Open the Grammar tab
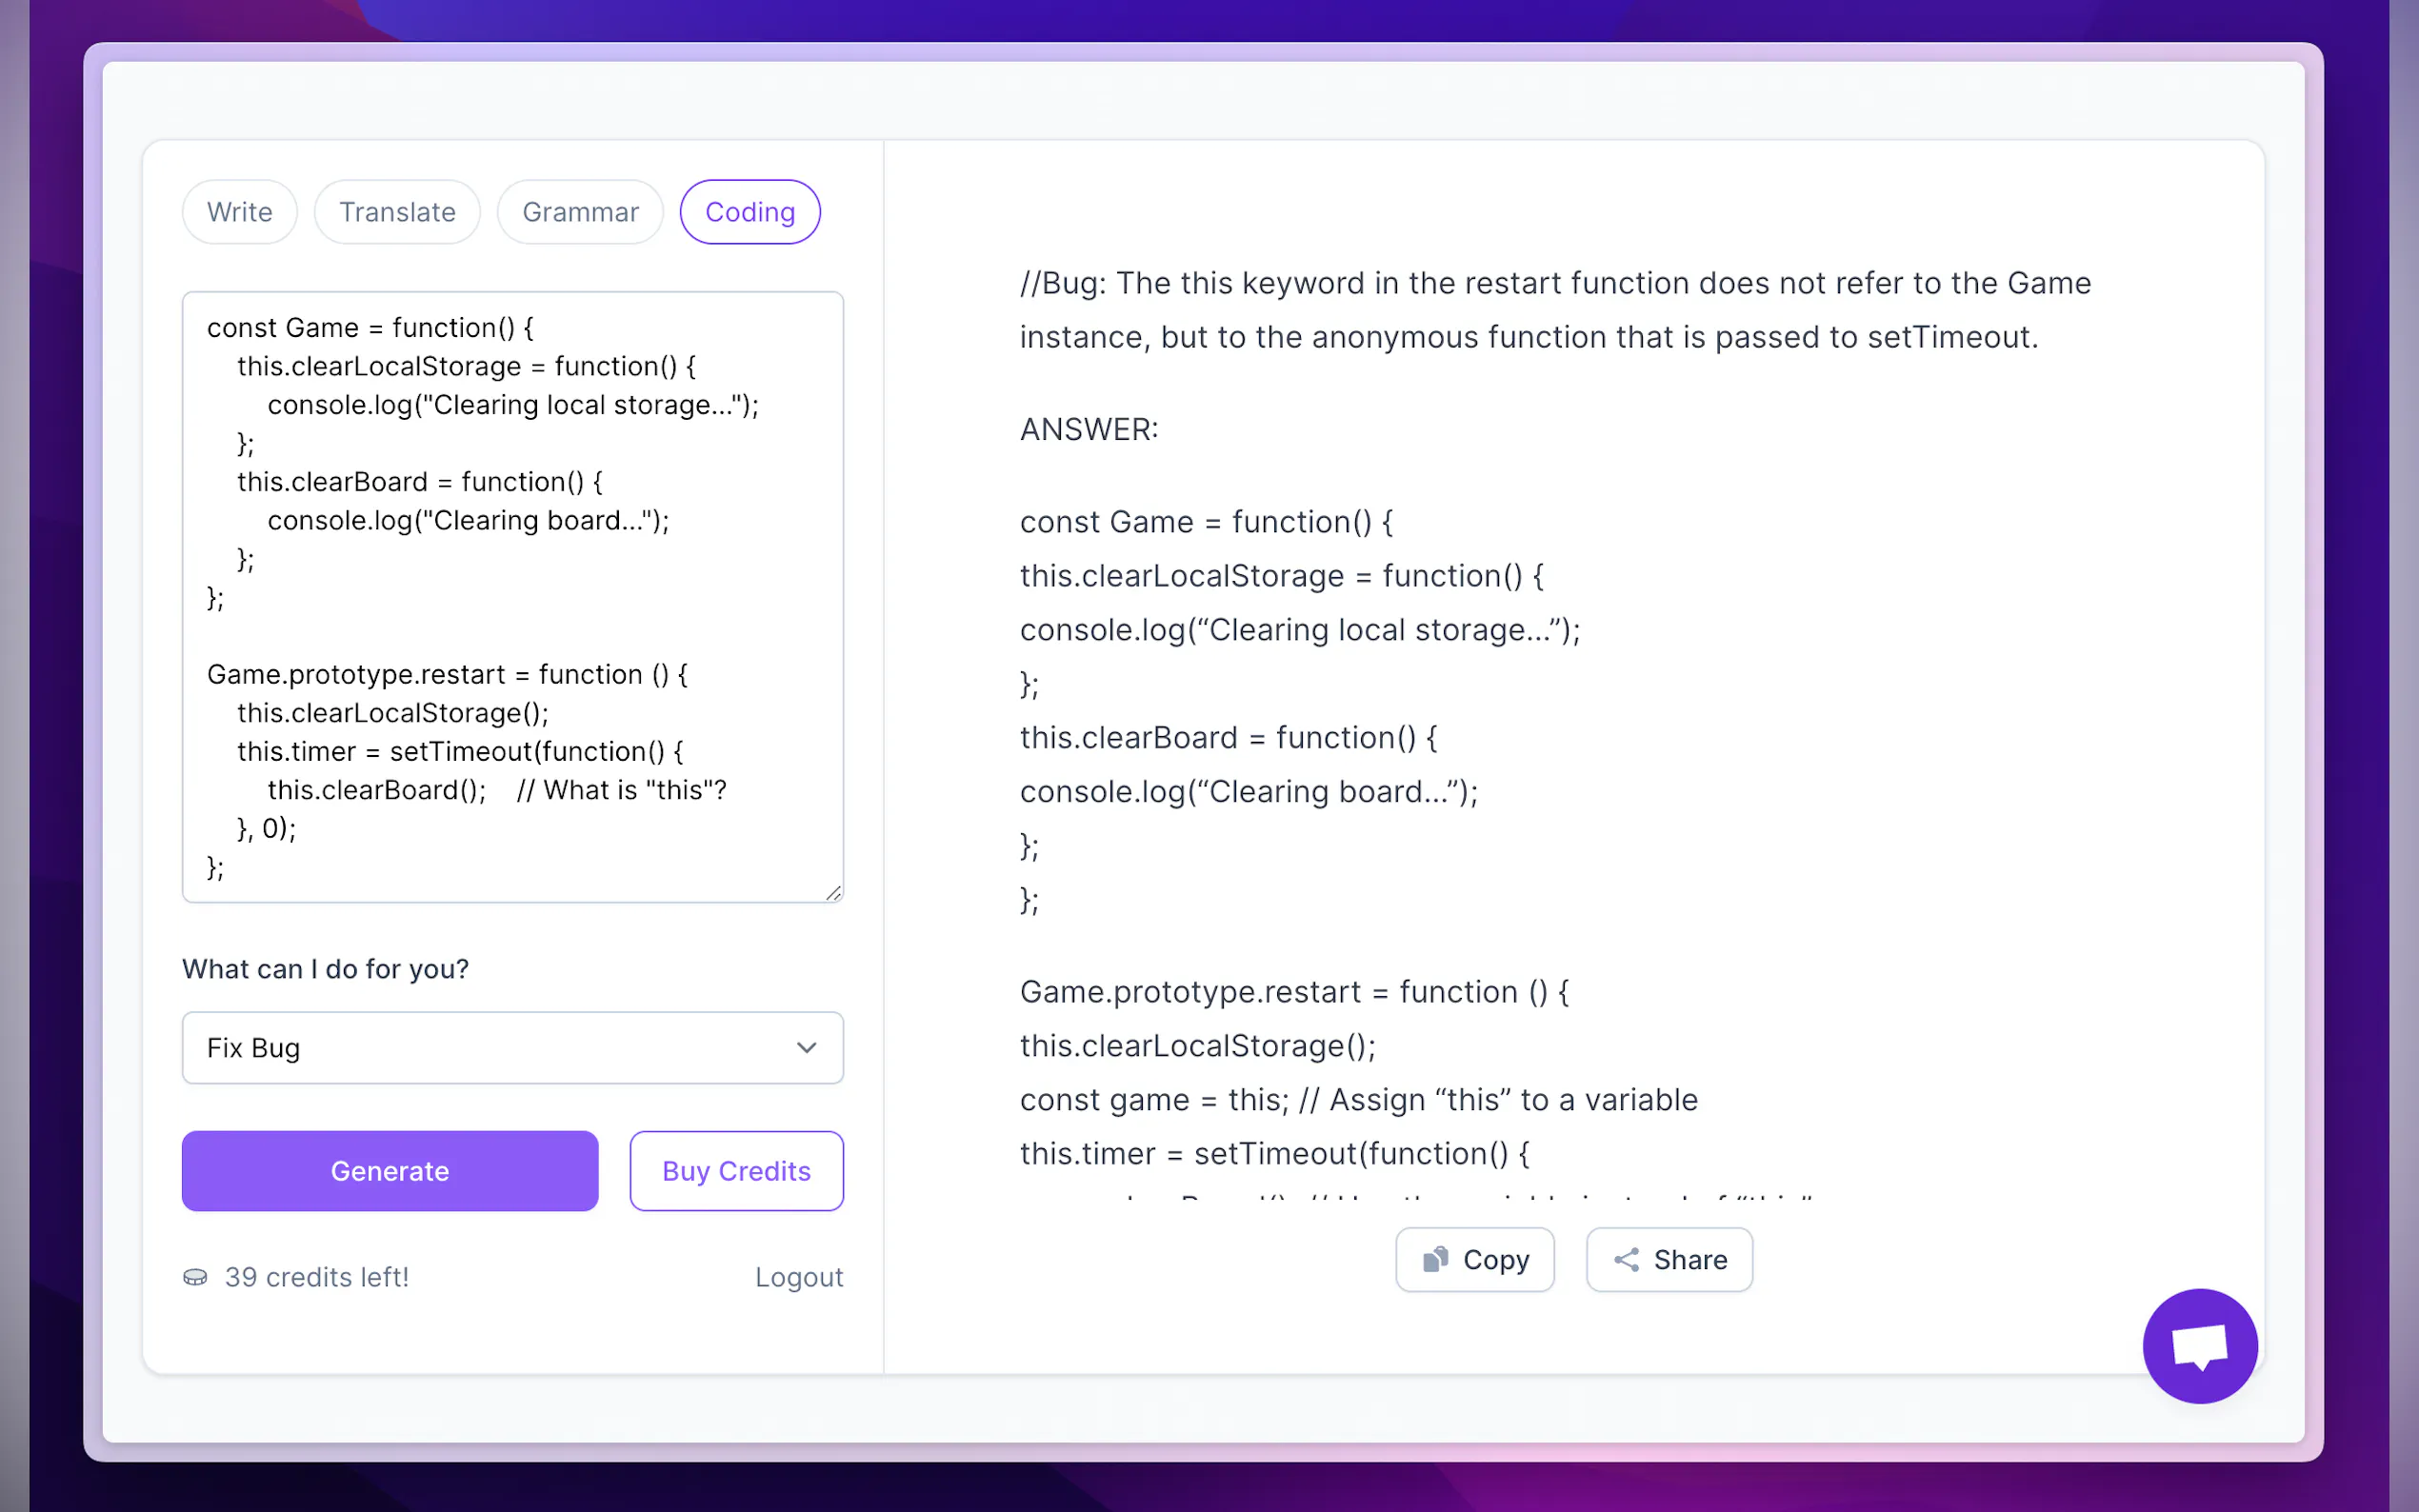The height and width of the screenshot is (1512, 2419). tap(580, 212)
